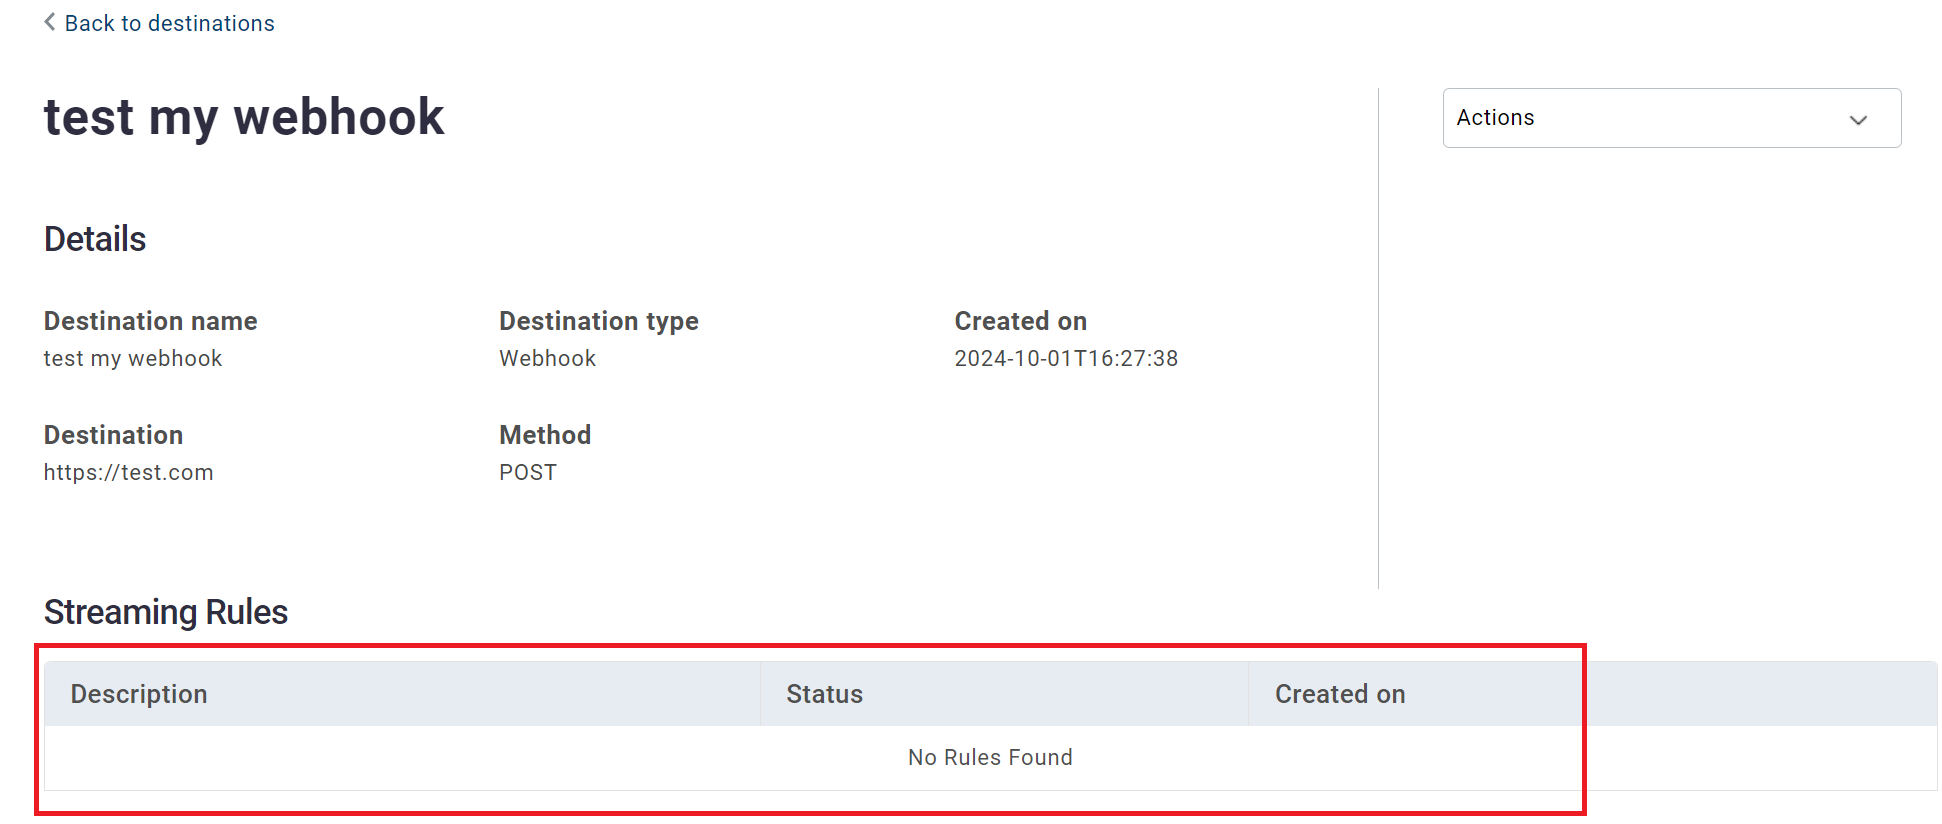
Task: Click the Status column header
Action: pos(824,694)
